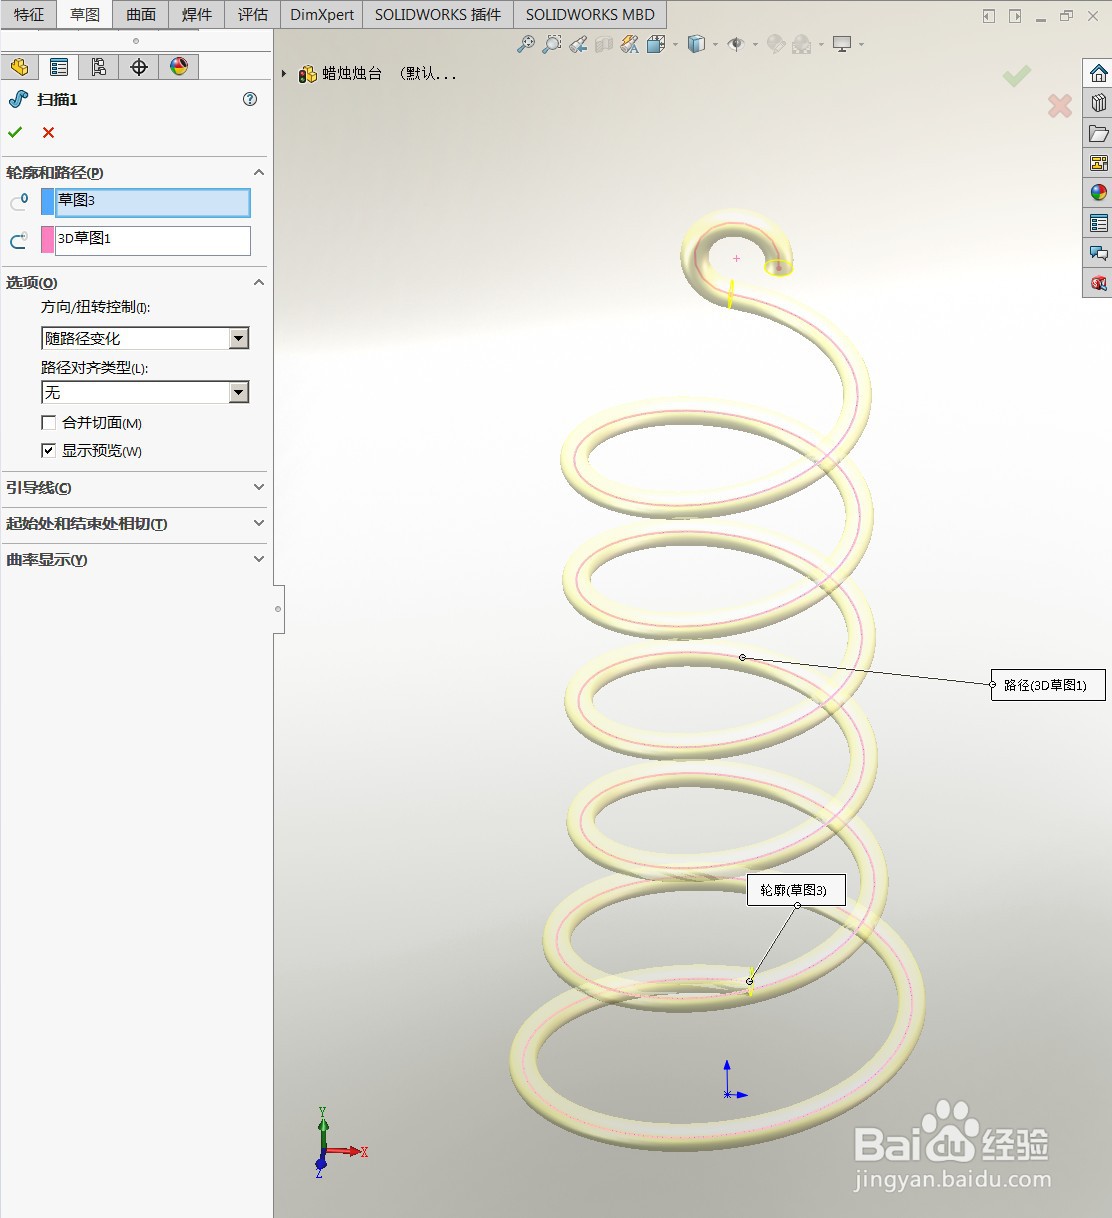This screenshot has height=1218, width=1112.
Task: Open the Custom Properties icon
Action: (1098, 223)
